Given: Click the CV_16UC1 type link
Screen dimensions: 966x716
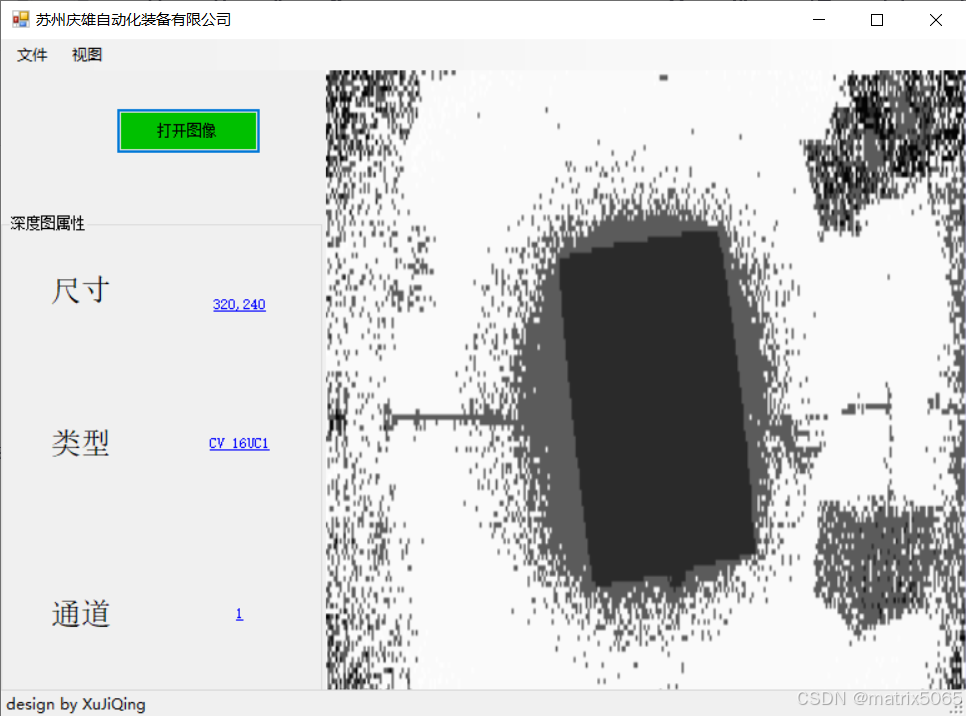Looking at the screenshot, I should click(x=239, y=444).
